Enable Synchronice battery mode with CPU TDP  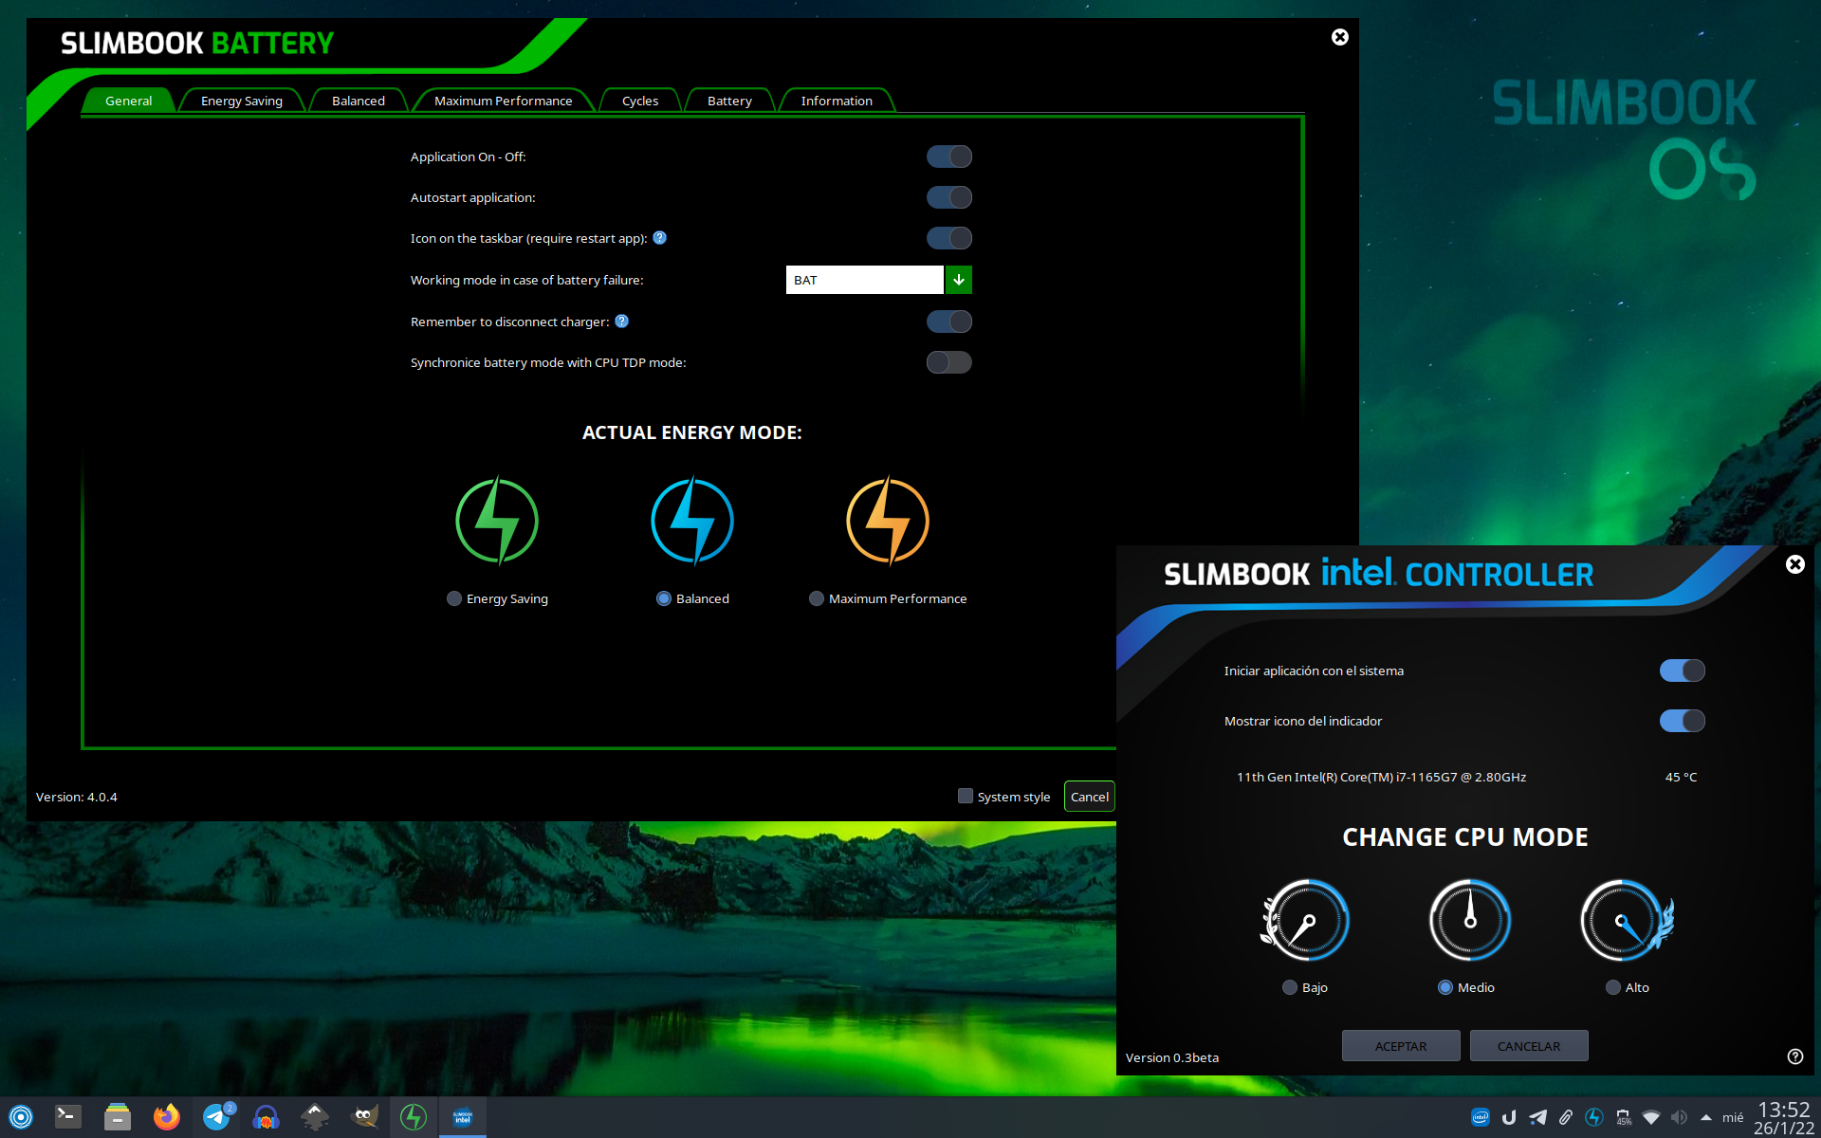click(x=949, y=362)
